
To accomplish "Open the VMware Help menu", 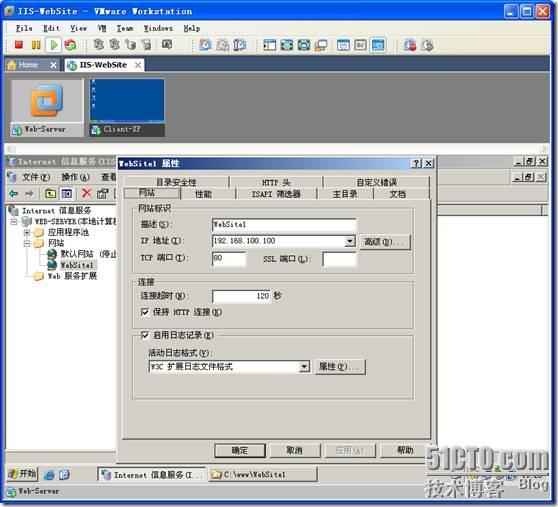I will click(x=192, y=28).
